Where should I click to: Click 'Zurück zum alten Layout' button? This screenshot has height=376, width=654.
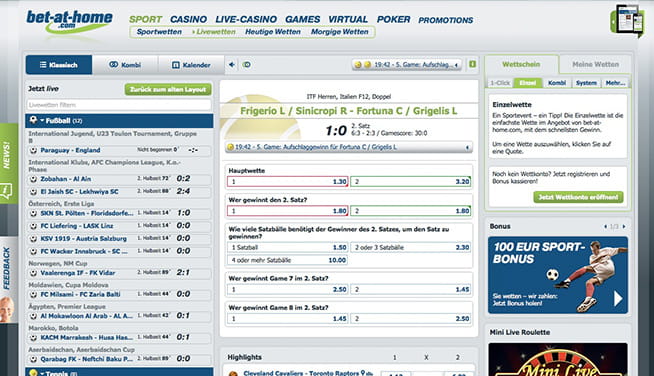(168, 89)
